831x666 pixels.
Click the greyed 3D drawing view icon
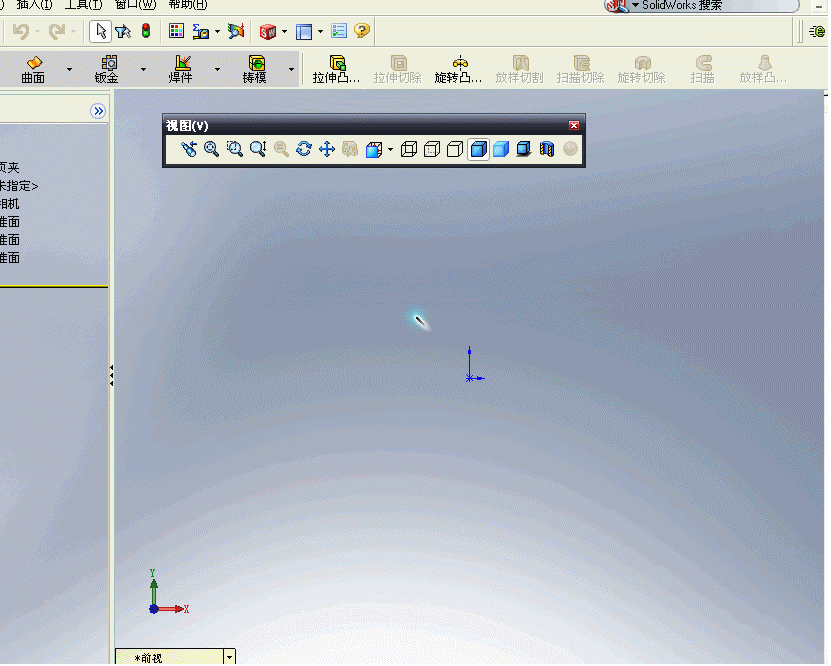pos(350,149)
